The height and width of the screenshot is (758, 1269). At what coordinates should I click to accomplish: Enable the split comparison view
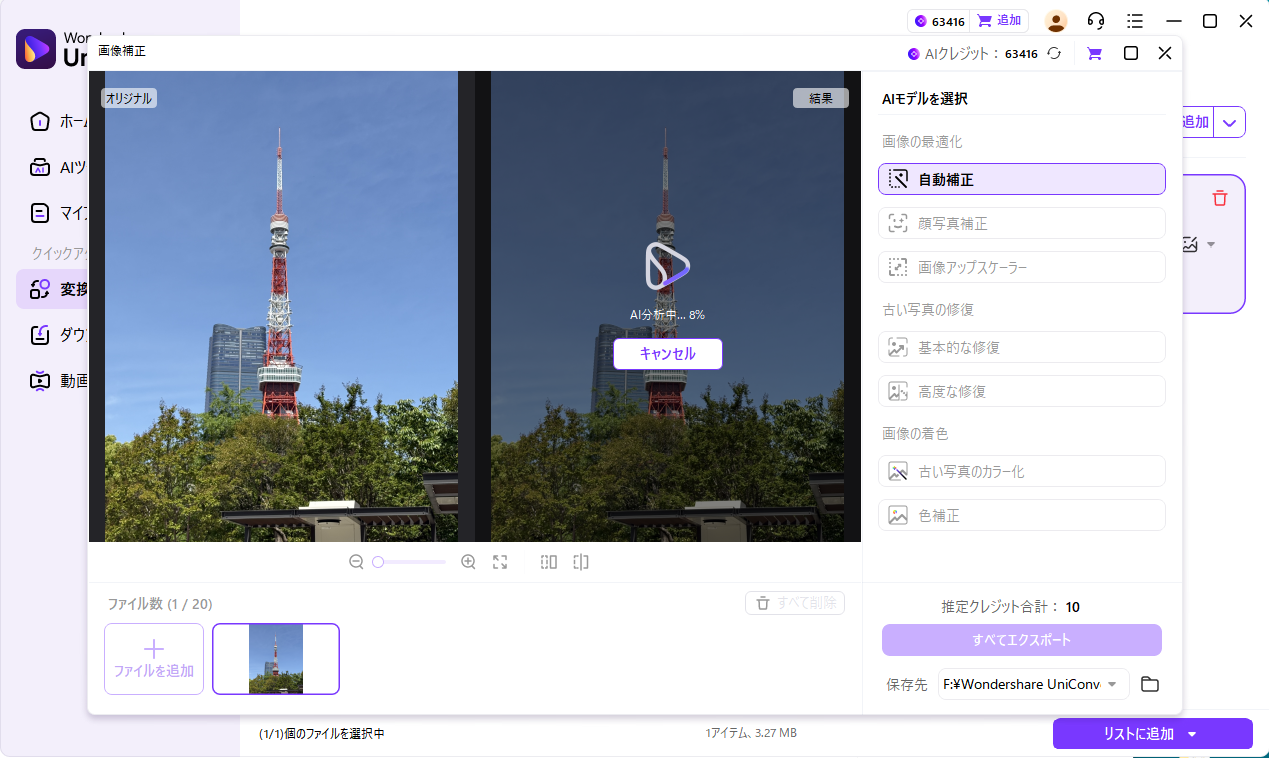click(580, 562)
